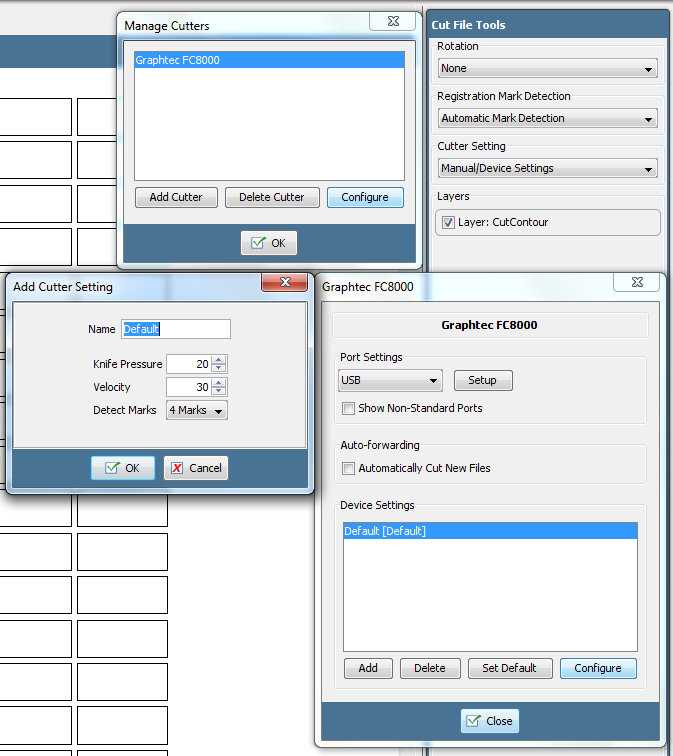Increase Velocity with up arrow
The width and height of the screenshot is (673, 756).
(219, 382)
